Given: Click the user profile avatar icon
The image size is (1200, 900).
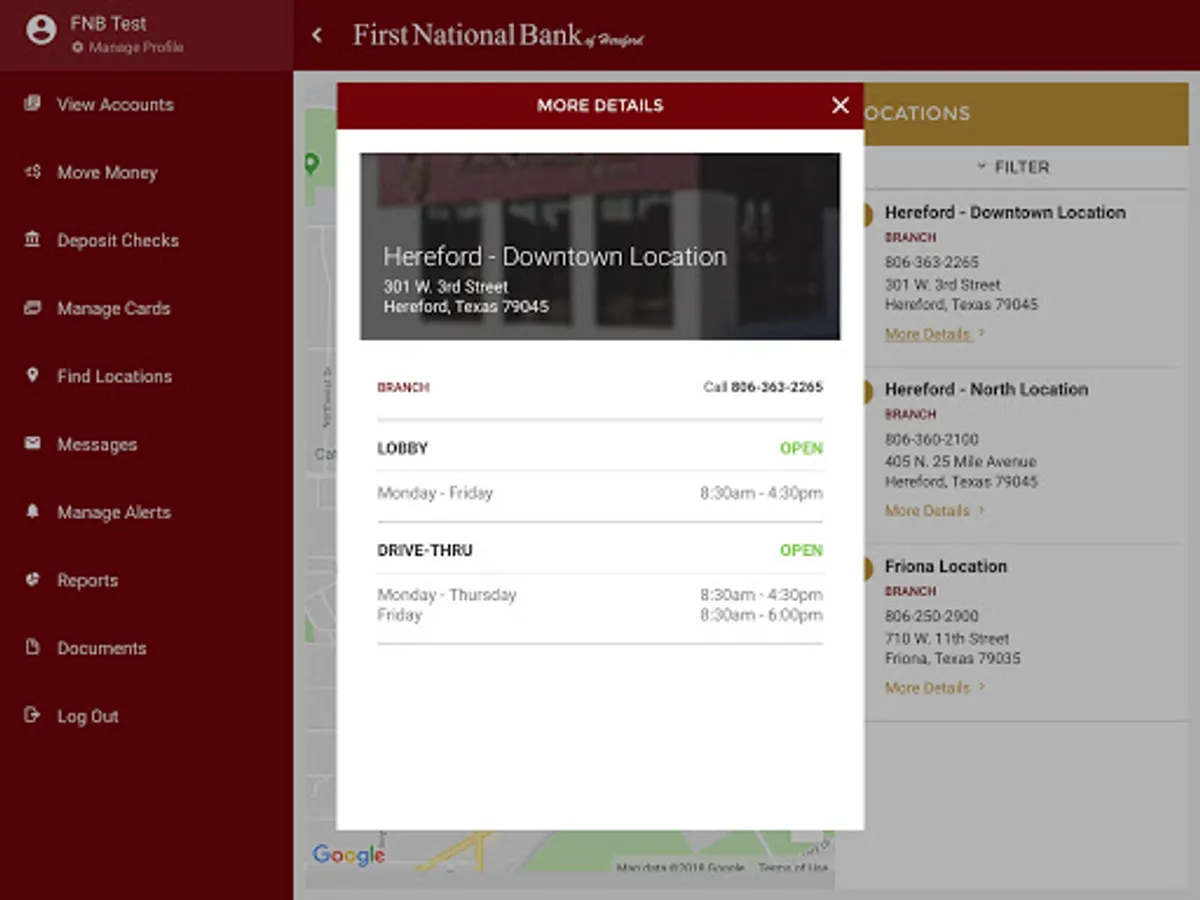Looking at the screenshot, I should [x=41, y=31].
